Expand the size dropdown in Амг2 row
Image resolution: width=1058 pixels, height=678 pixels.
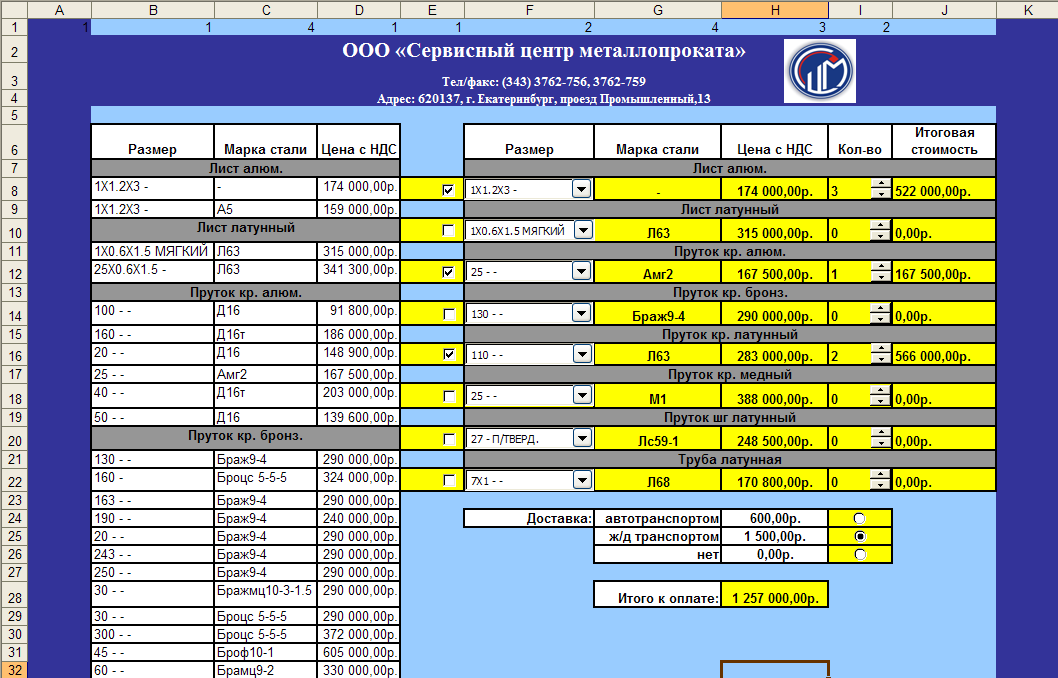[x=582, y=271]
